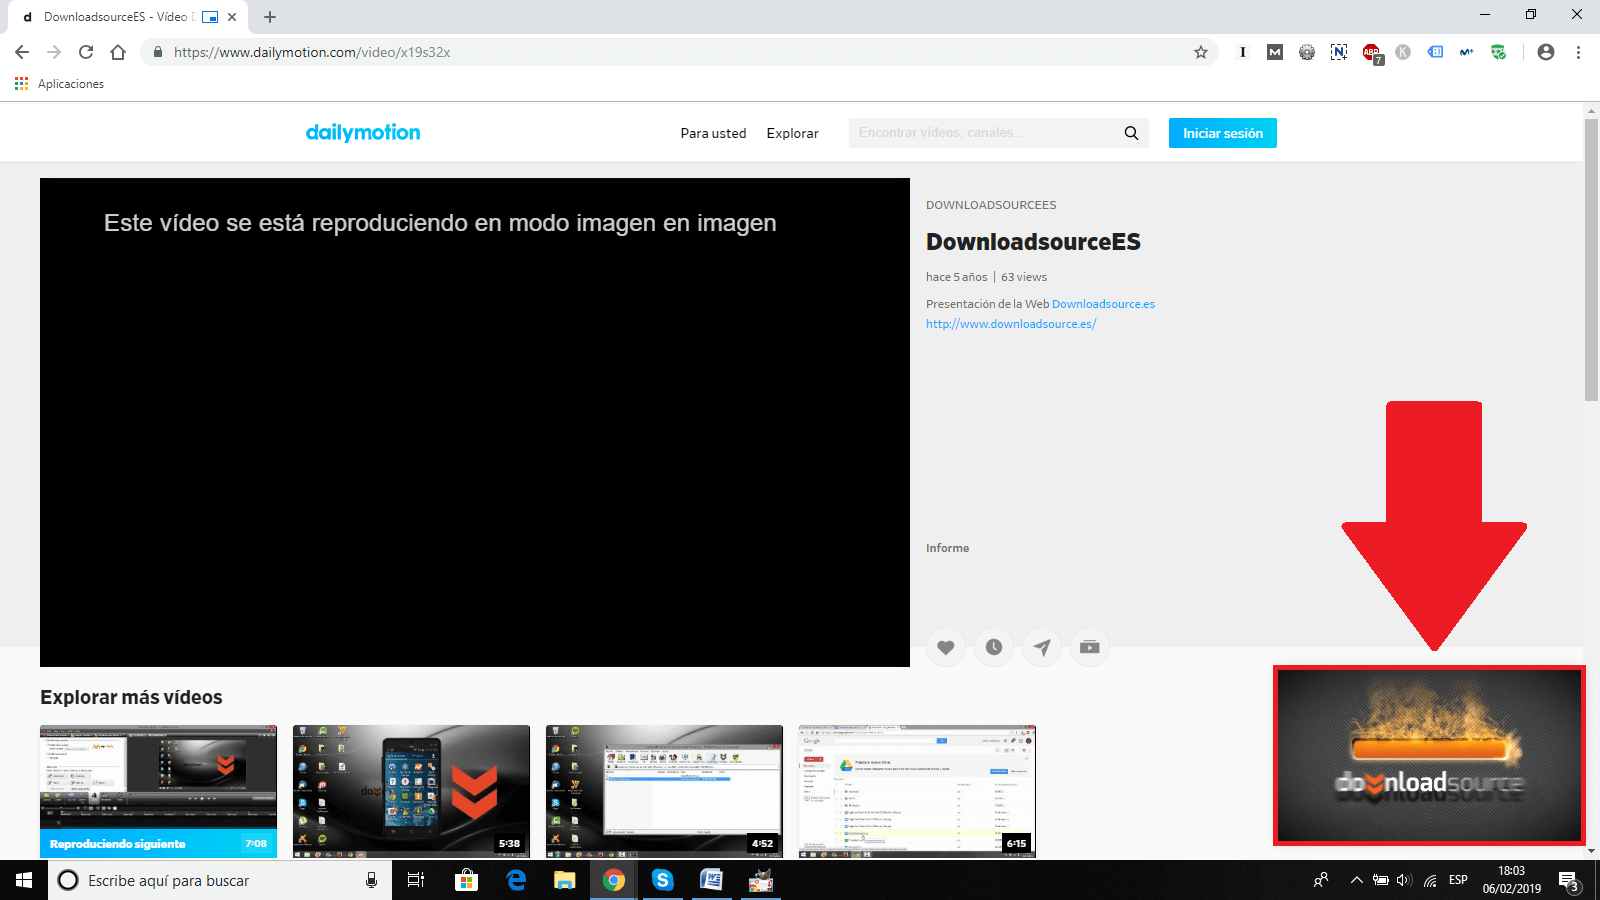Click Iniciar sesión button
Screen dimensions: 1600x900
pos(1223,133)
